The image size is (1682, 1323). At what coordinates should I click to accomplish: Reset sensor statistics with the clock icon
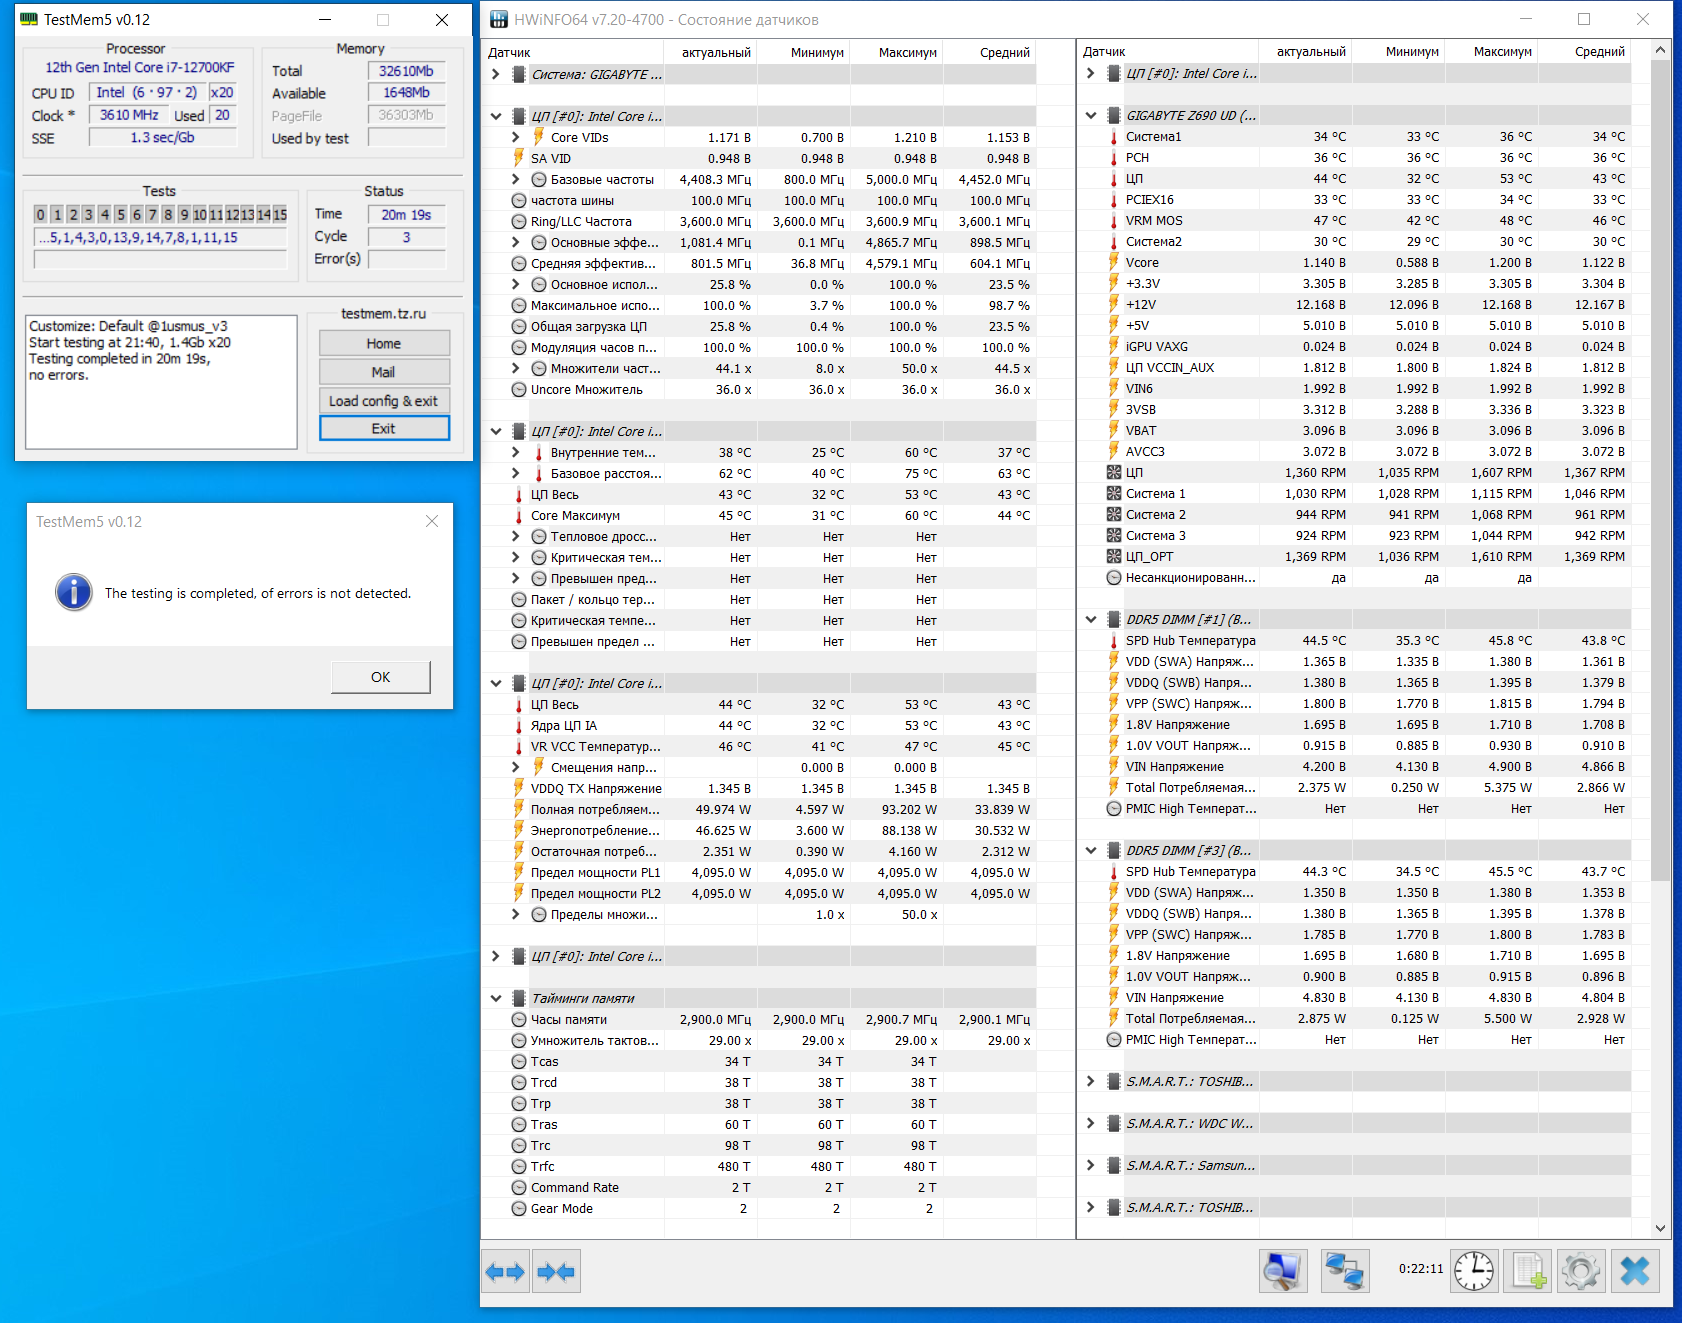click(1474, 1271)
